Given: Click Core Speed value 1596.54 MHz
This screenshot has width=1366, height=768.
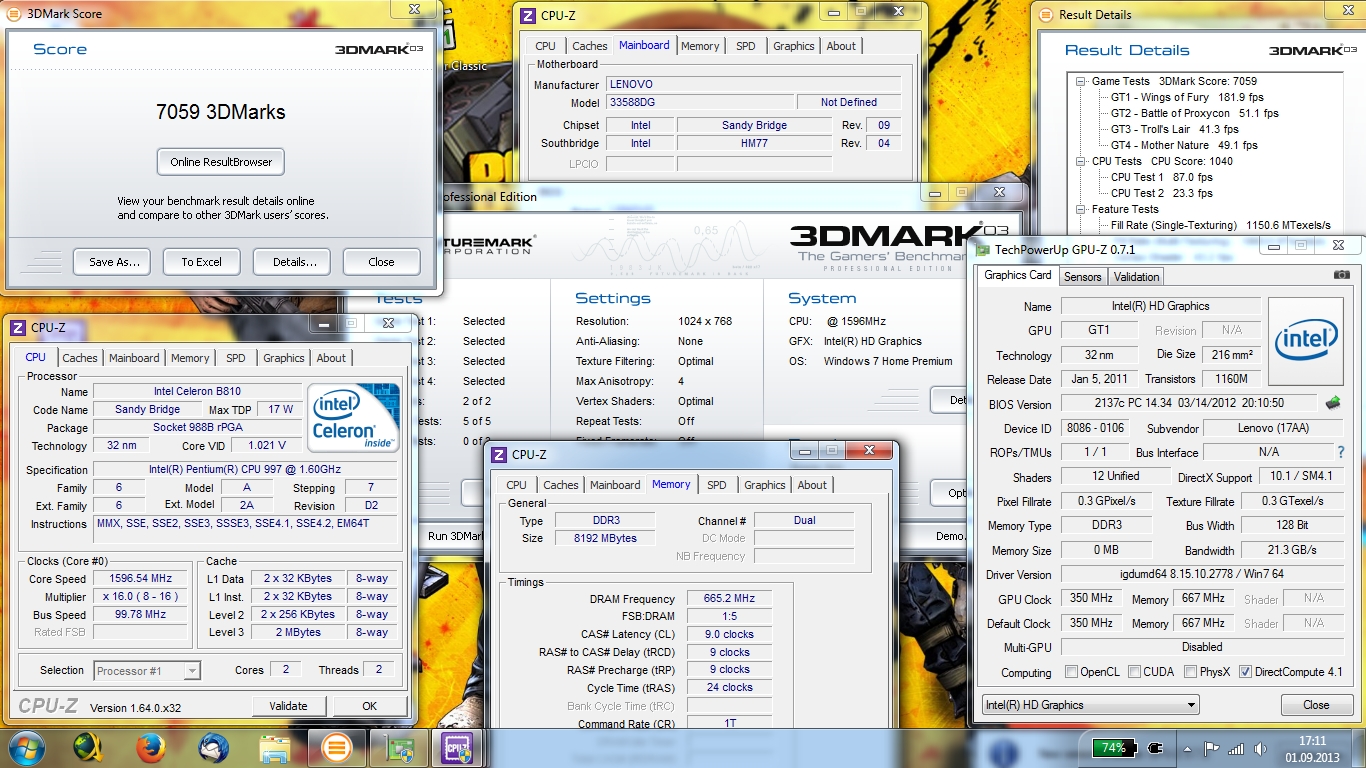Looking at the screenshot, I should click(x=140, y=579).
